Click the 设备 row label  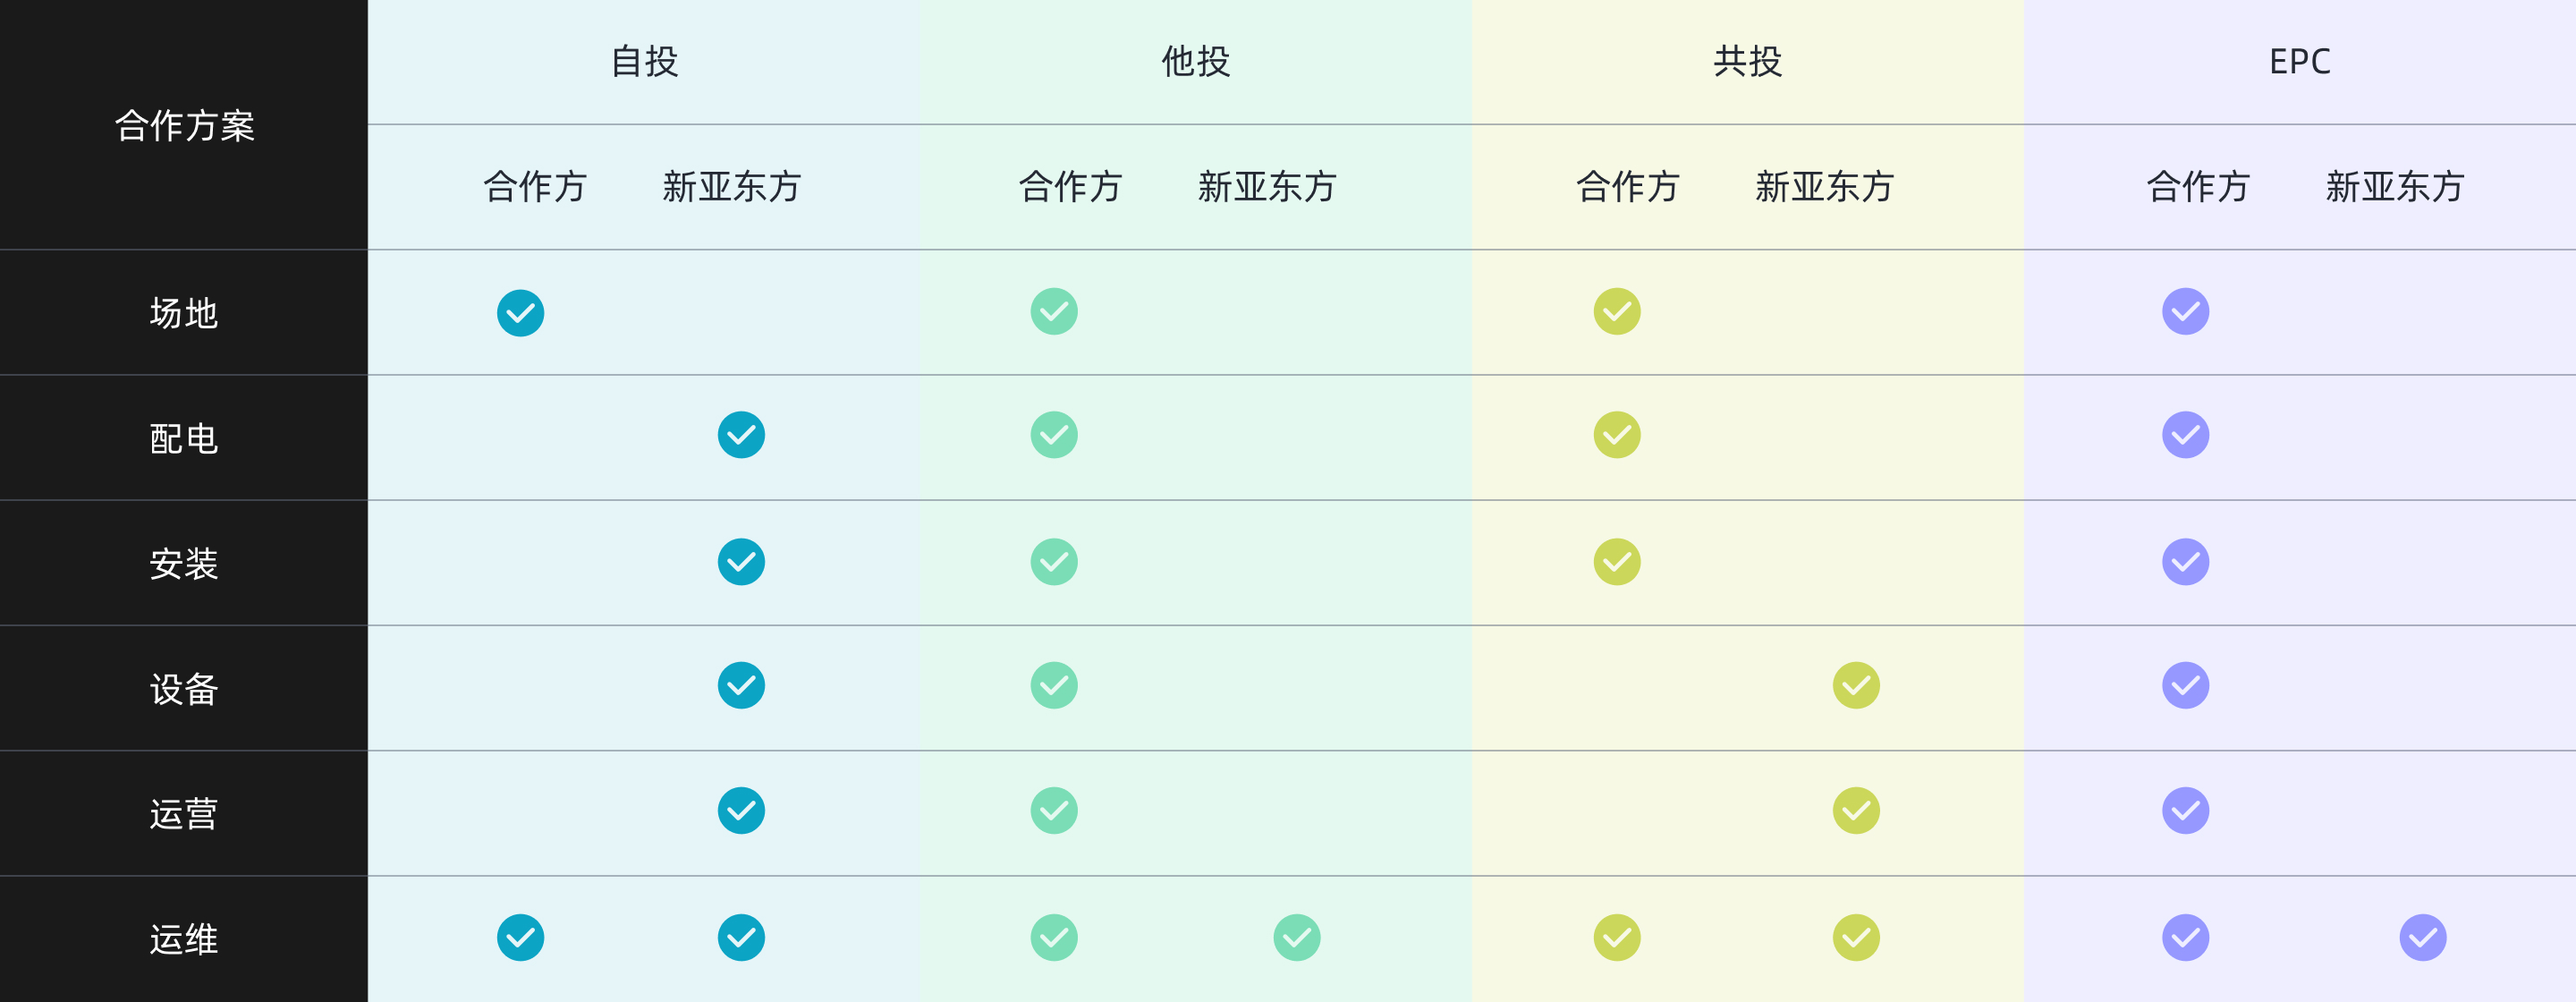tap(184, 689)
